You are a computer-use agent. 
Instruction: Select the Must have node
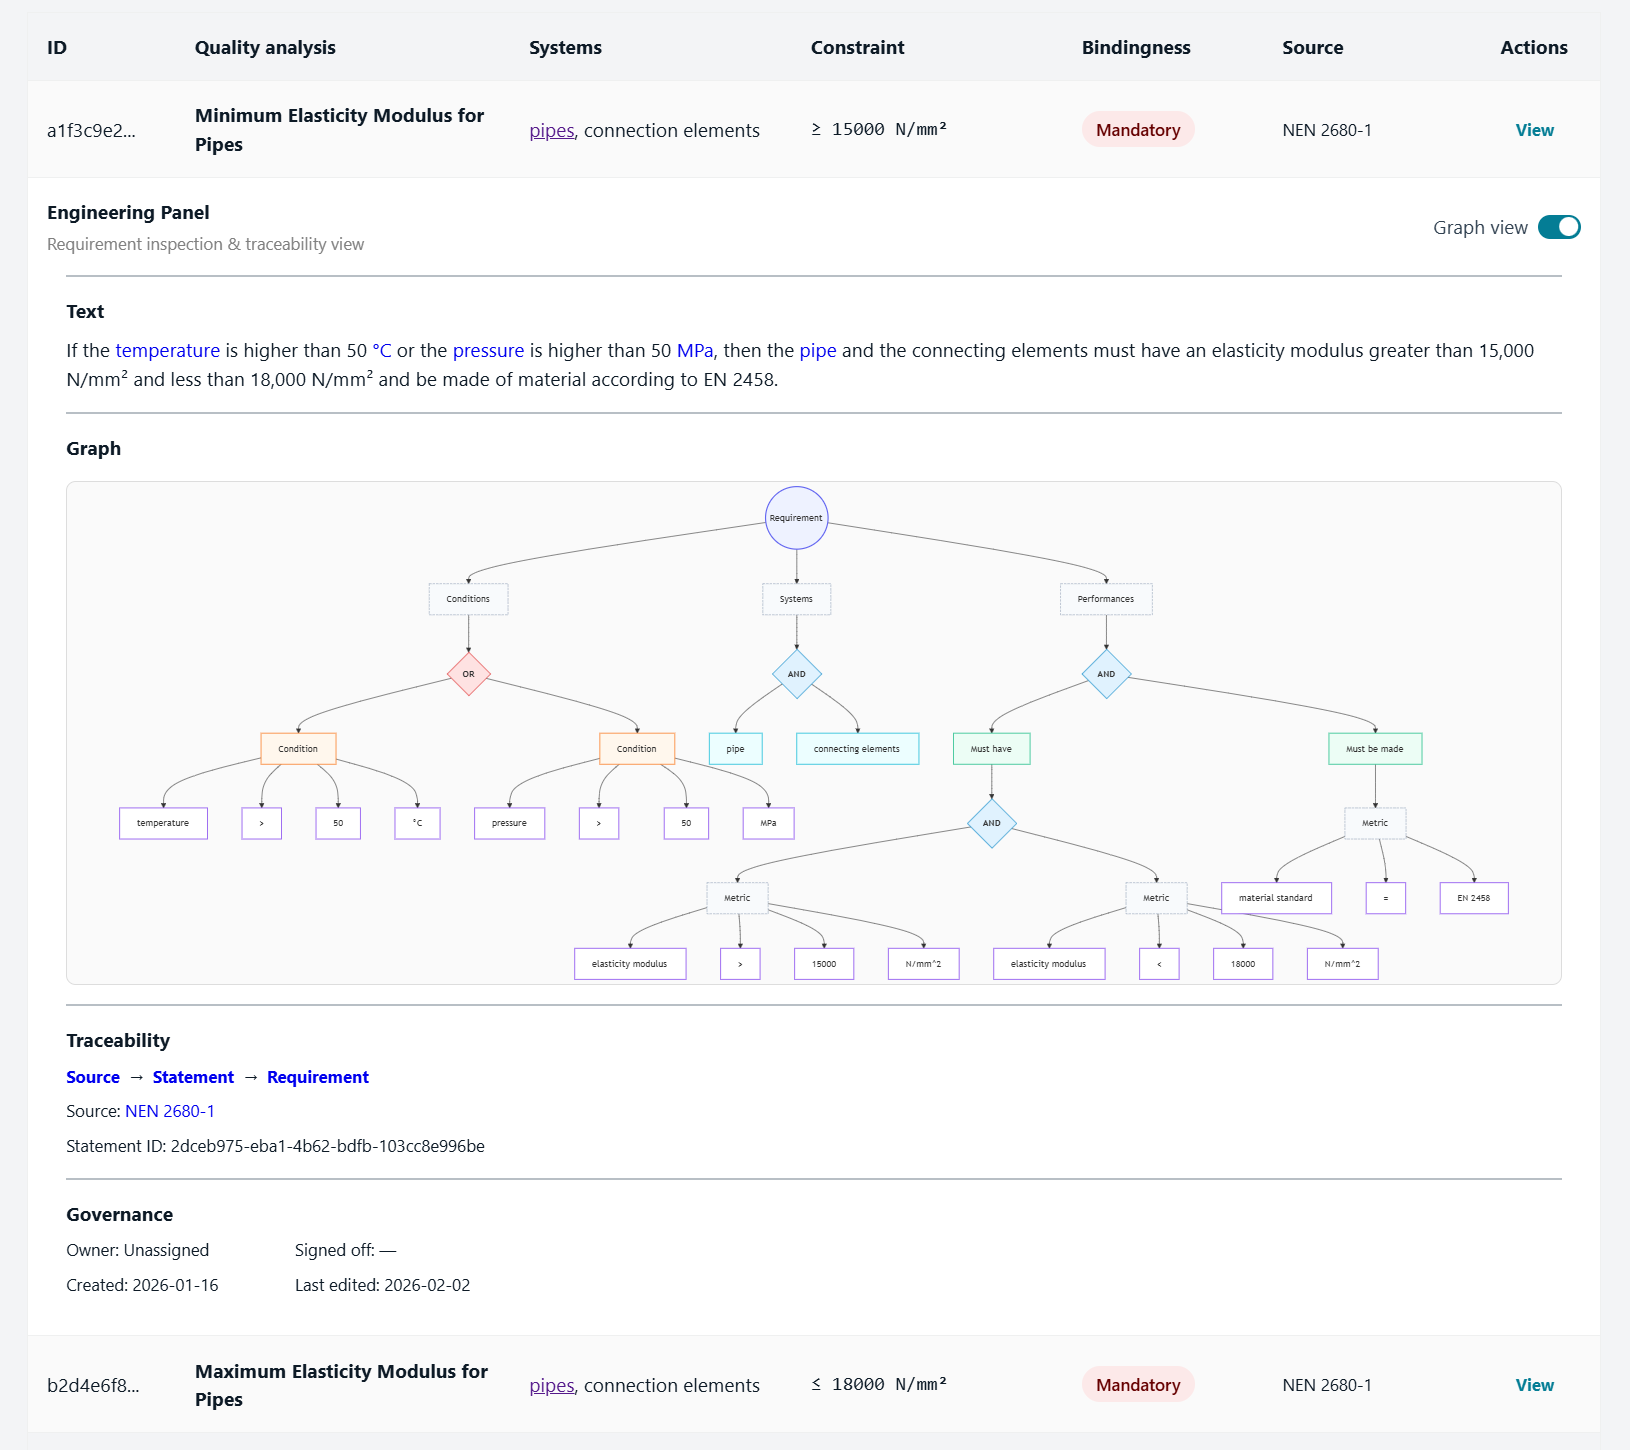tap(991, 749)
